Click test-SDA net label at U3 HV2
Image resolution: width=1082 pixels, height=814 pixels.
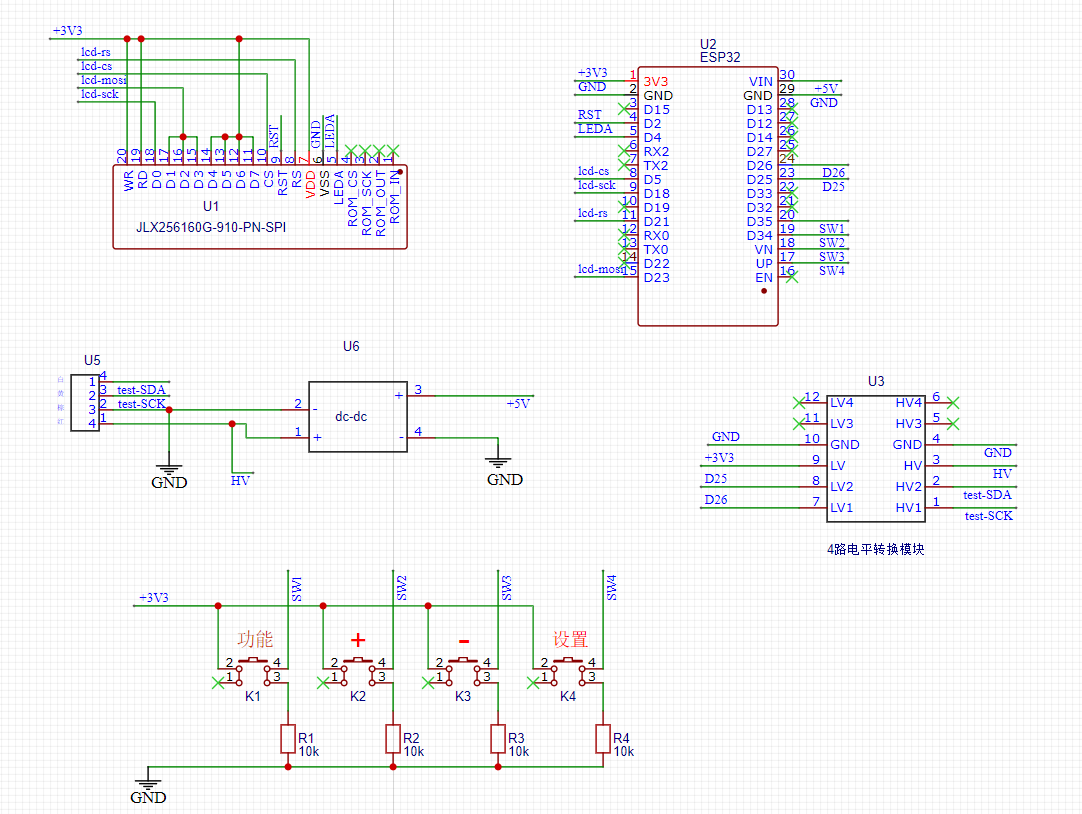(987, 495)
